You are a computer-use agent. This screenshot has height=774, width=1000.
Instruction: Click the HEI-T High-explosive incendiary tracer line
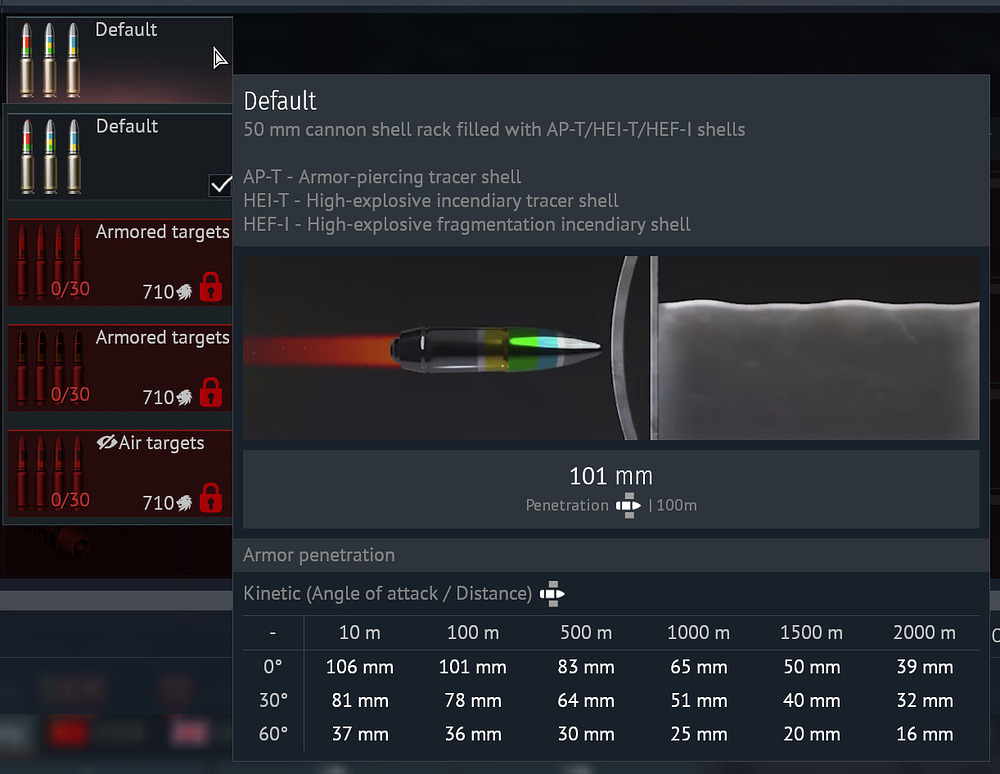tap(430, 201)
